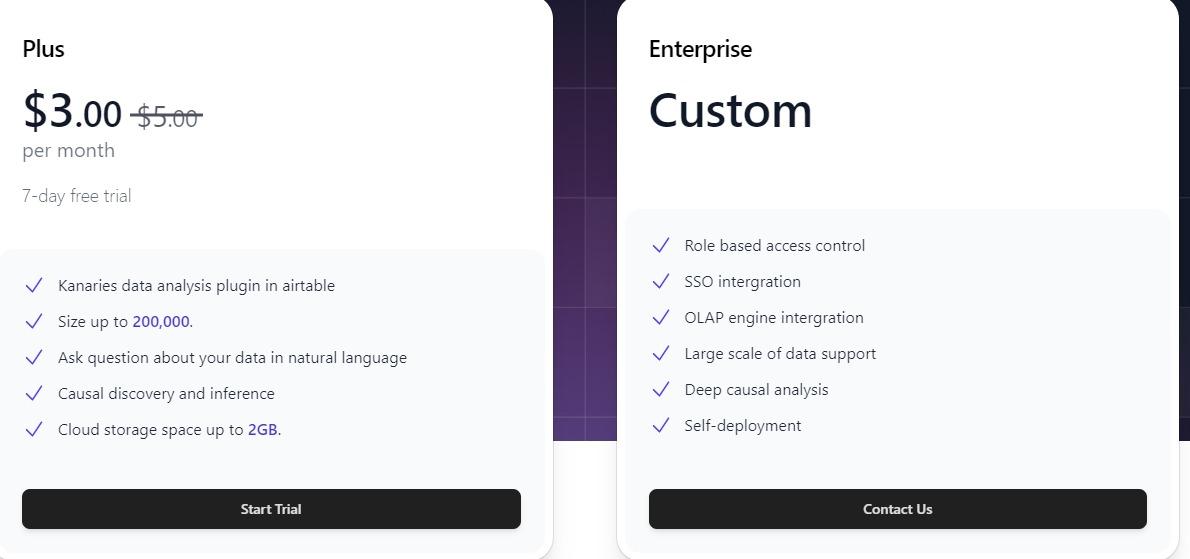Screen dimensions: 1190x559
Task: Click checkmark beside Cloud storage space
Action: [x=33, y=429]
